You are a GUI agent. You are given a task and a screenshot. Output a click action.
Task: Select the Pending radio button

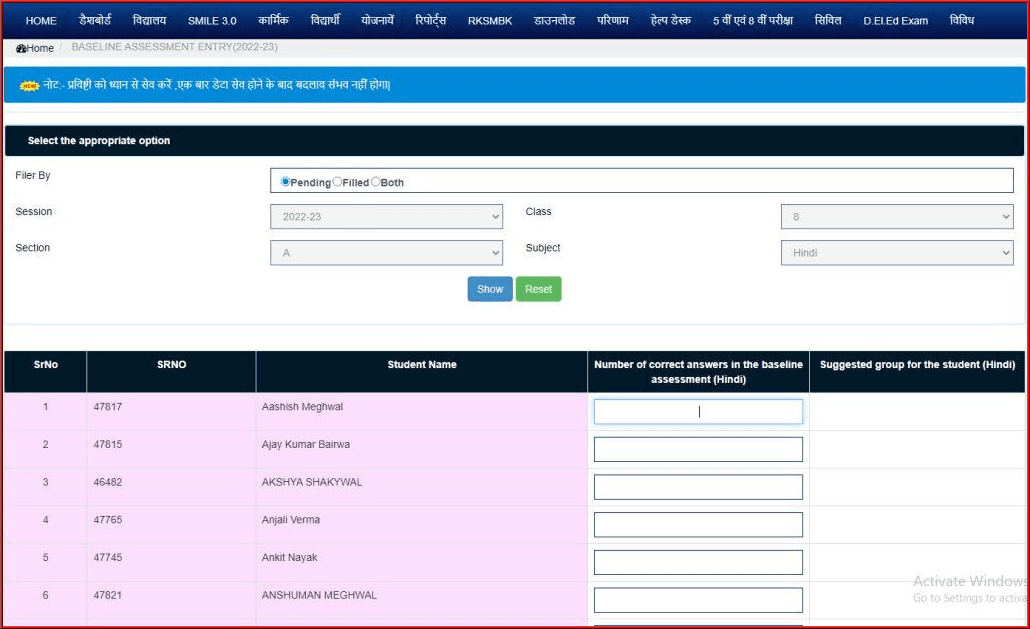pyautogui.click(x=285, y=182)
